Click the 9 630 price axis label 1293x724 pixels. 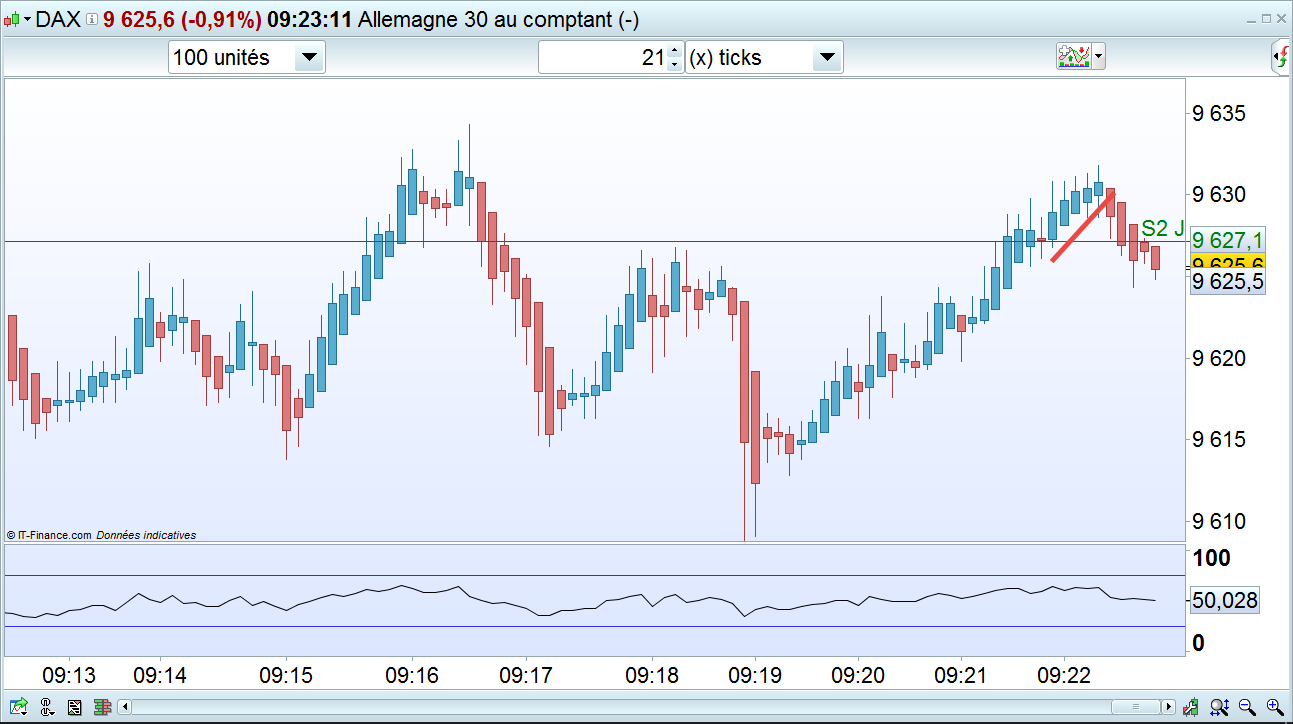pos(1219,194)
